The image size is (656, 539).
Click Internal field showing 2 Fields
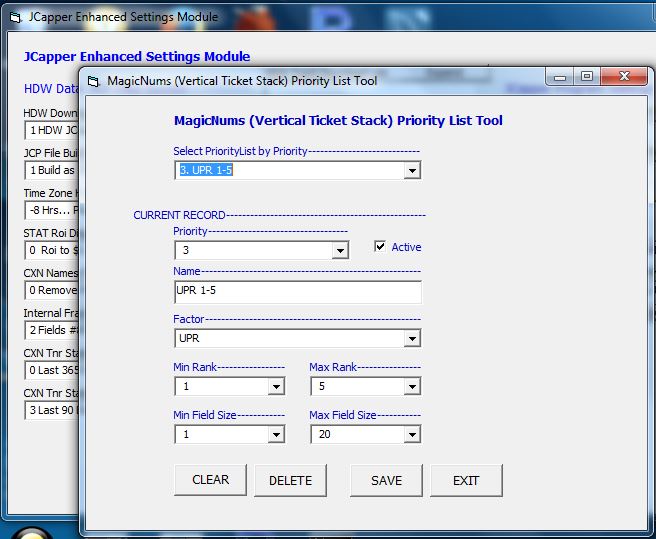click(x=51, y=330)
